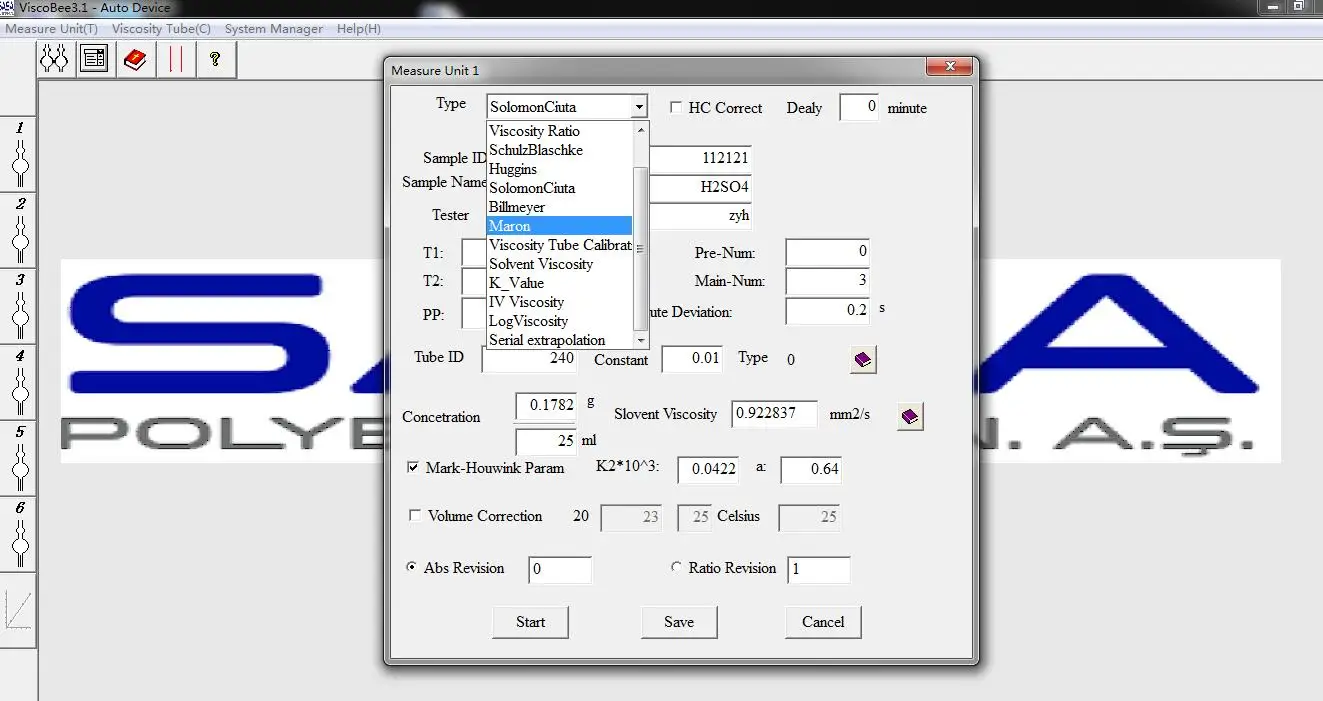Image resolution: width=1323 pixels, height=701 pixels.
Task: Select measure unit 6 in sidebar
Action: click(x=19, y=535)
